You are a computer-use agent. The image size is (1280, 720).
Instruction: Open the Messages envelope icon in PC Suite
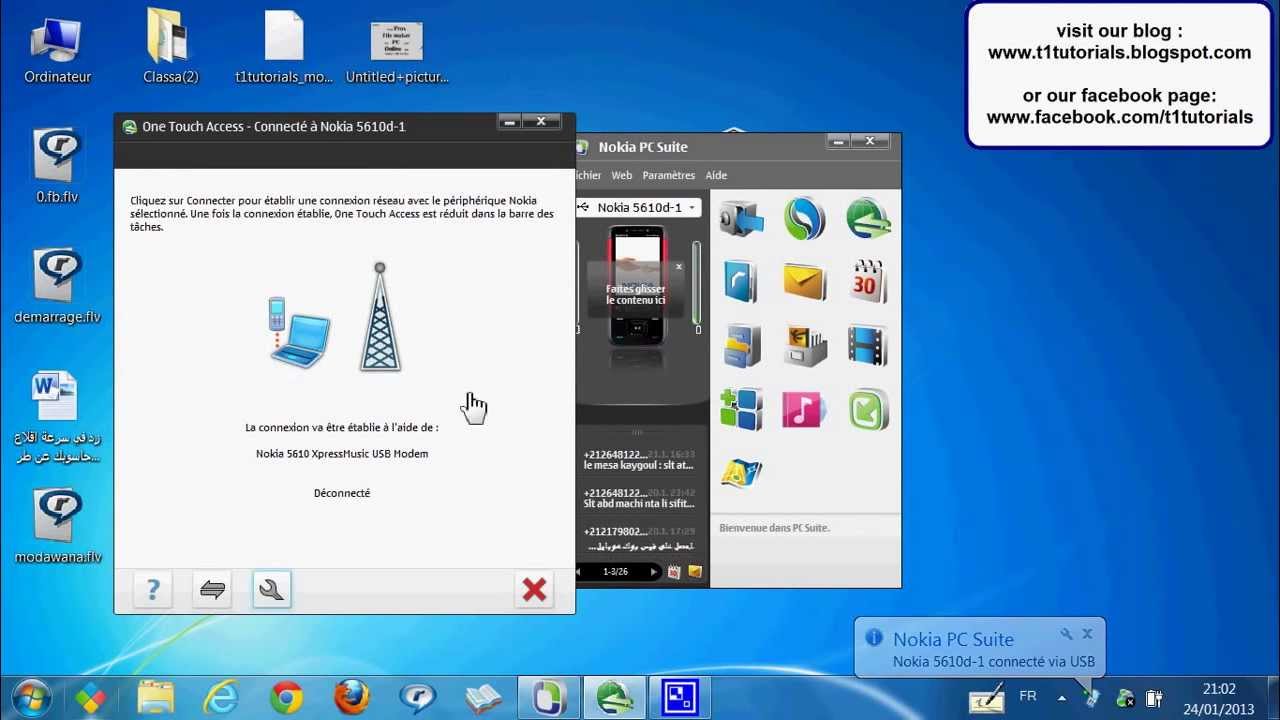point(804,282)
